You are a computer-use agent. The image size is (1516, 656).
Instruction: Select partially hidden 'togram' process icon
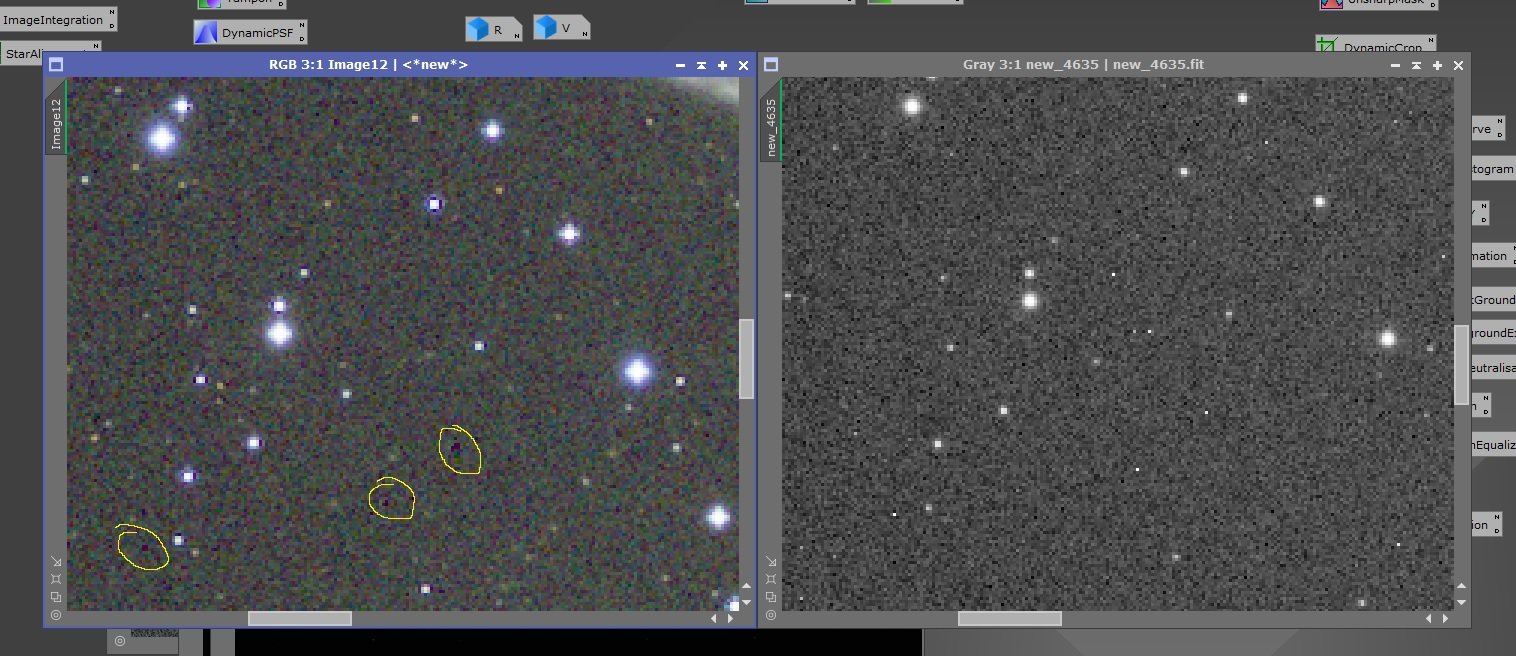point(1493,170)
